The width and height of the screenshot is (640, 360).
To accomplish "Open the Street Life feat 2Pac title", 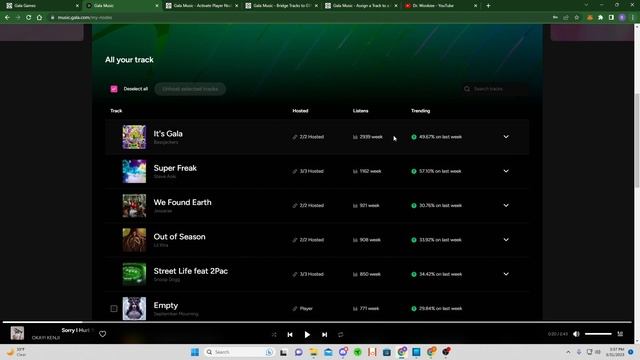I will pyautogui.click(x=191, y=271).
